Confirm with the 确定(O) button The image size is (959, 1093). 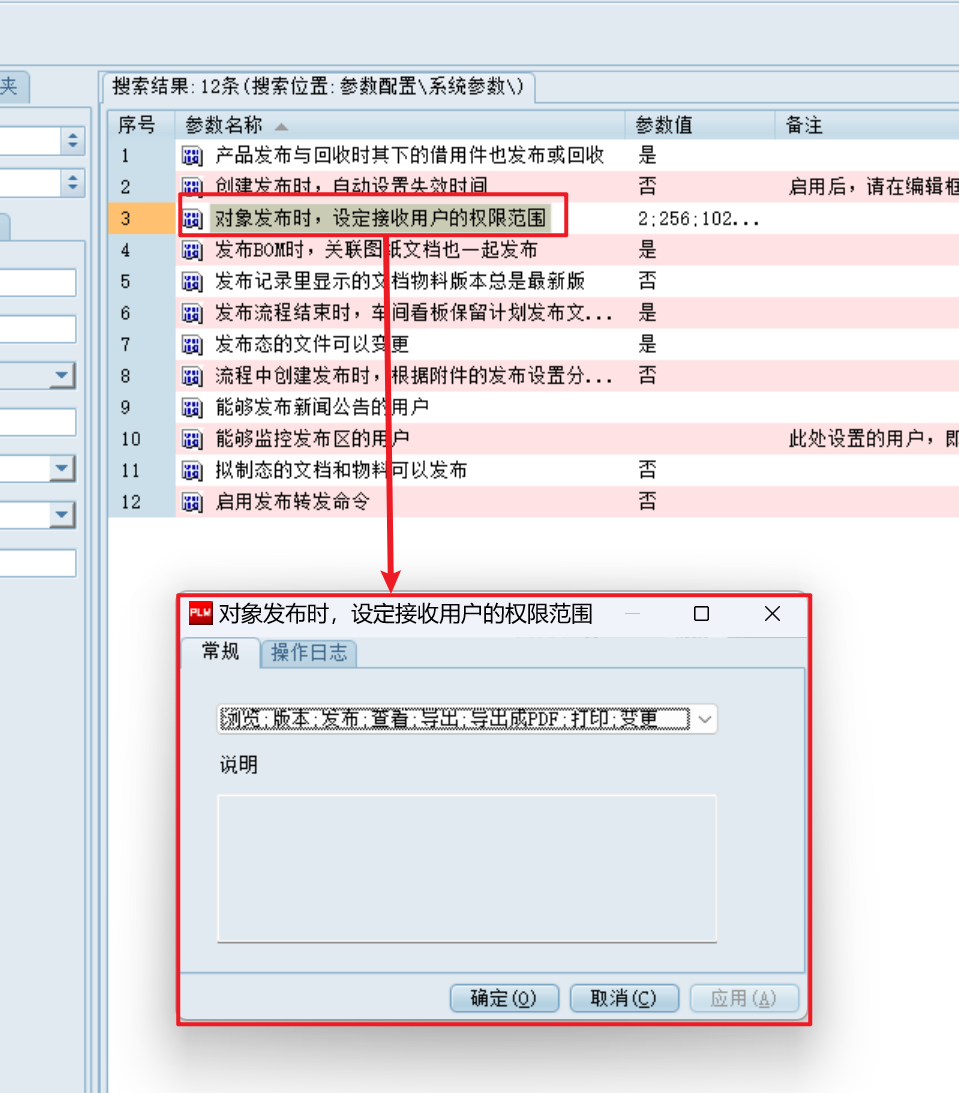[504, 998]
